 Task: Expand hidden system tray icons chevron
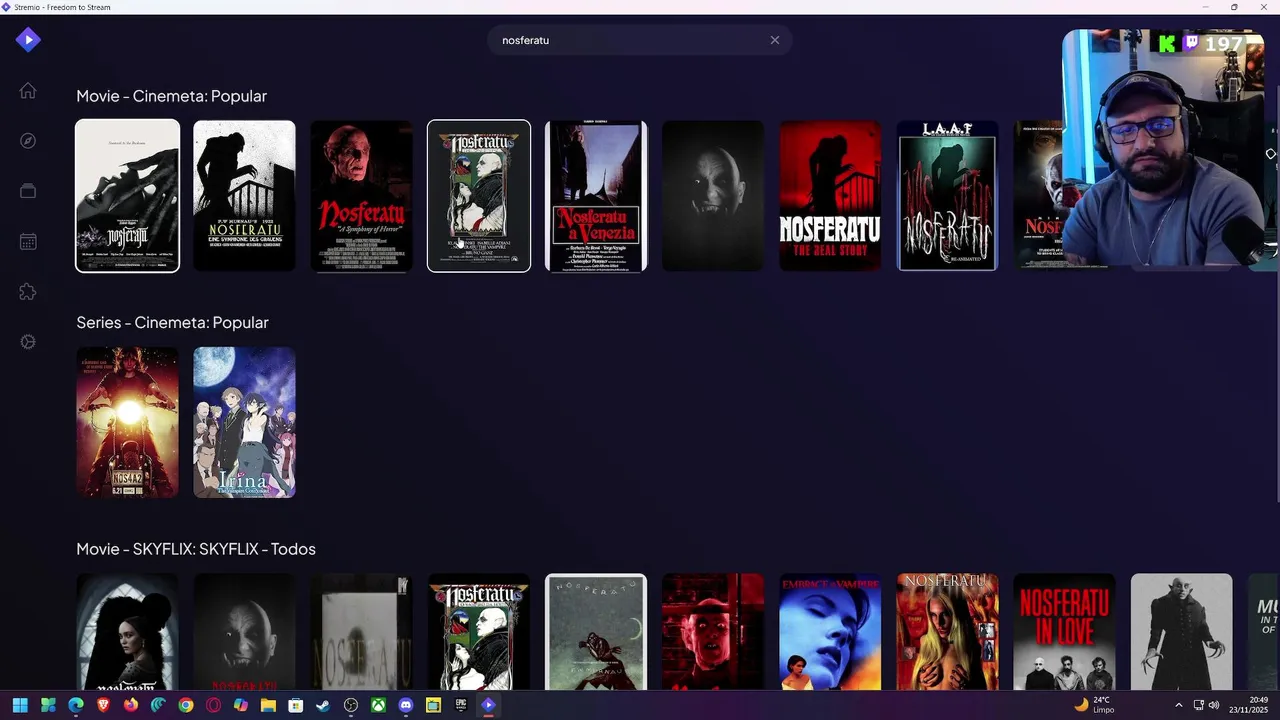1179,705
